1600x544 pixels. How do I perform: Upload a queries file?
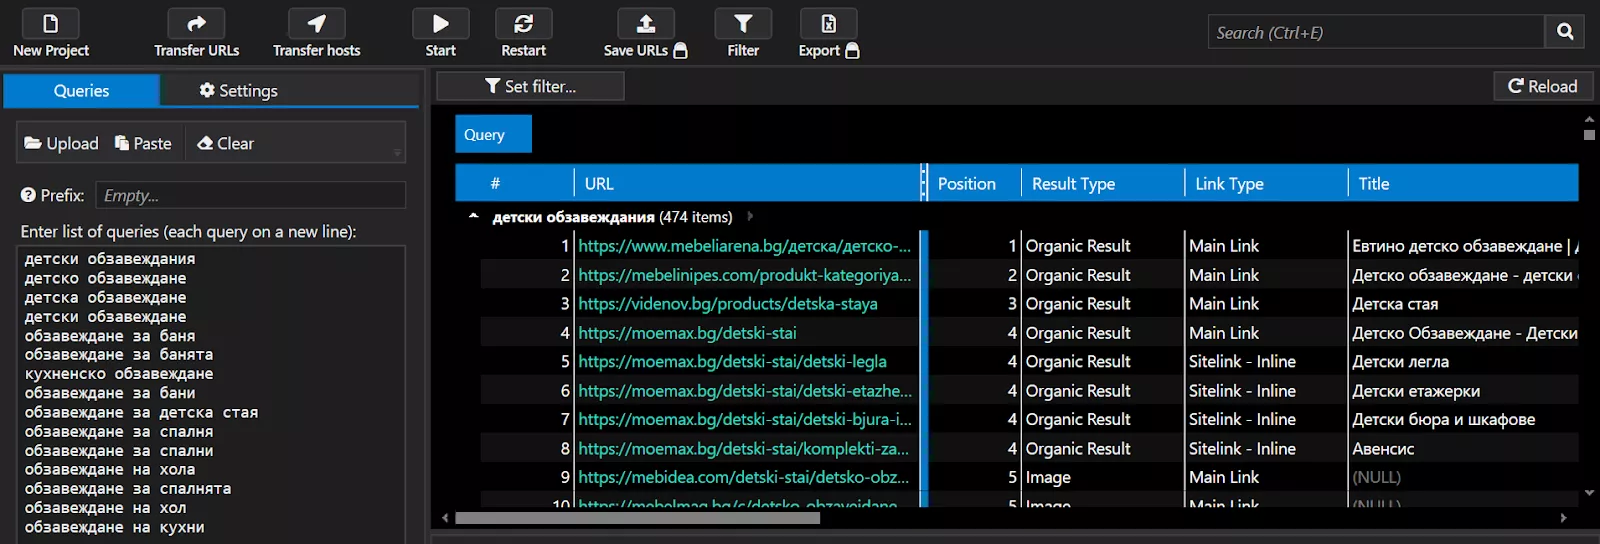(61, 143)
